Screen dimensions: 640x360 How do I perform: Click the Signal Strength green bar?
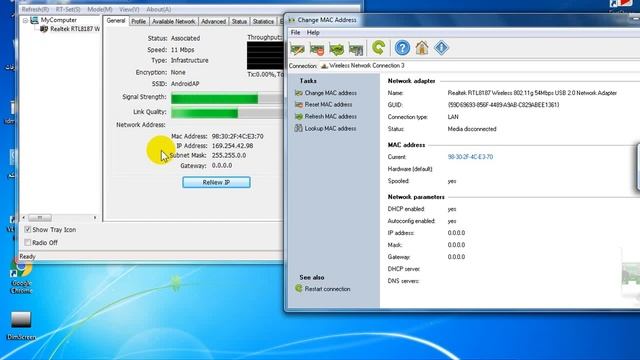(215, 99)
